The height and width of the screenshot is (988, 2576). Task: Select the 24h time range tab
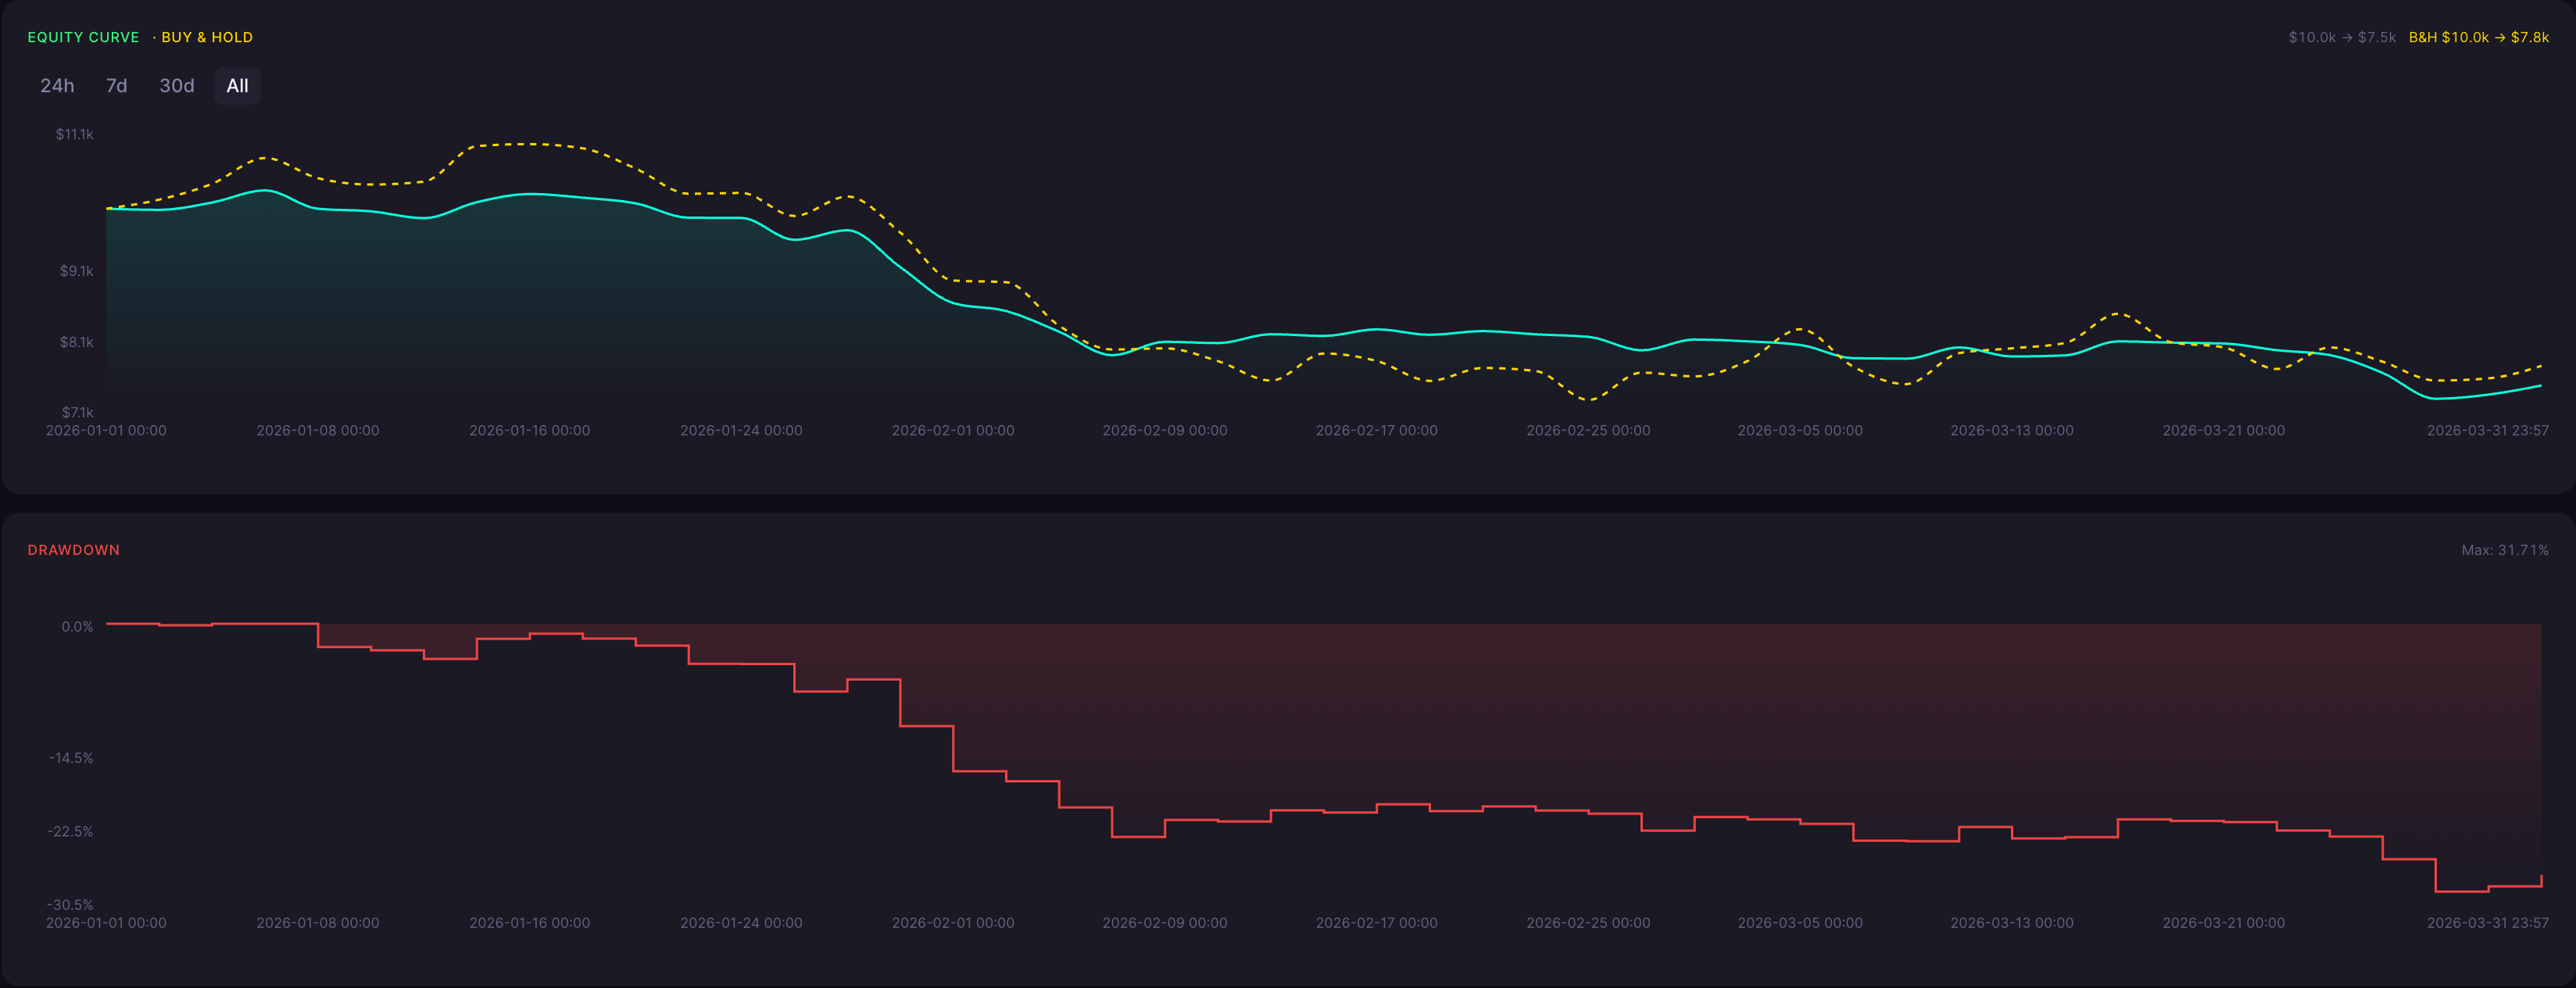click(x=57, y=86)
